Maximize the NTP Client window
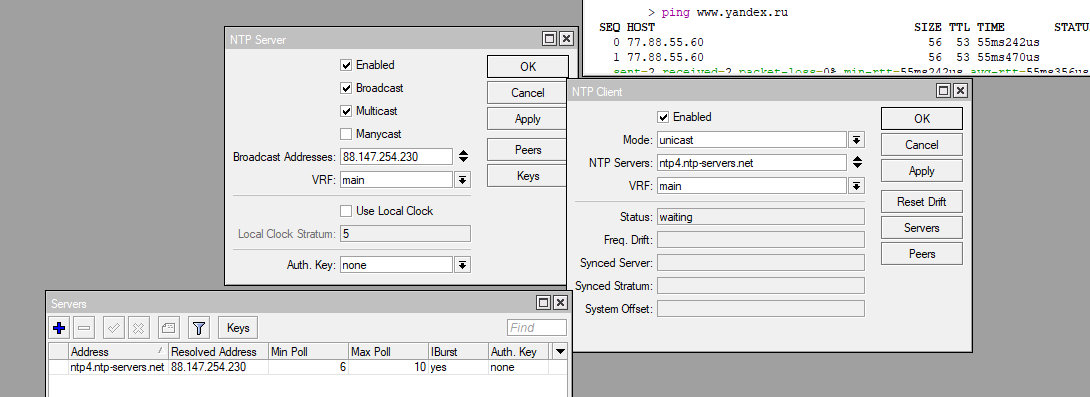Viewport: 1090px width, 397px height. point(943,90)
